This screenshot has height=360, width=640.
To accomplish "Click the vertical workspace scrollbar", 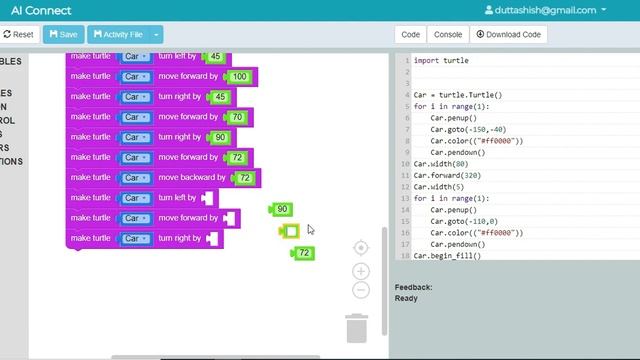I will (x=384, y=281).
